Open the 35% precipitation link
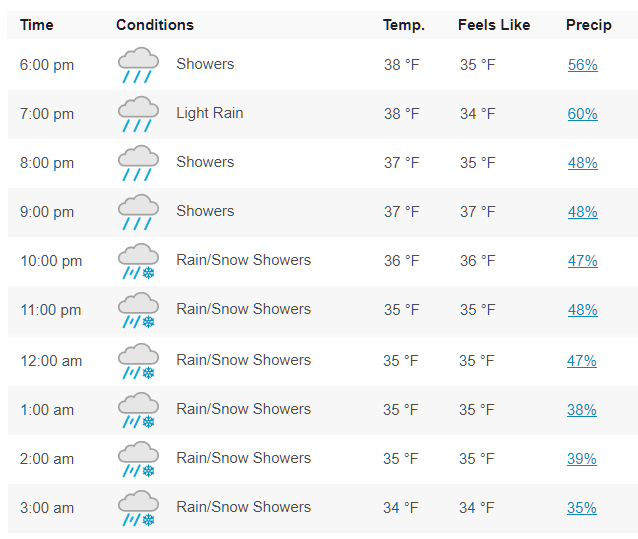Screen dimensions: 638x539 coord(582,508)
